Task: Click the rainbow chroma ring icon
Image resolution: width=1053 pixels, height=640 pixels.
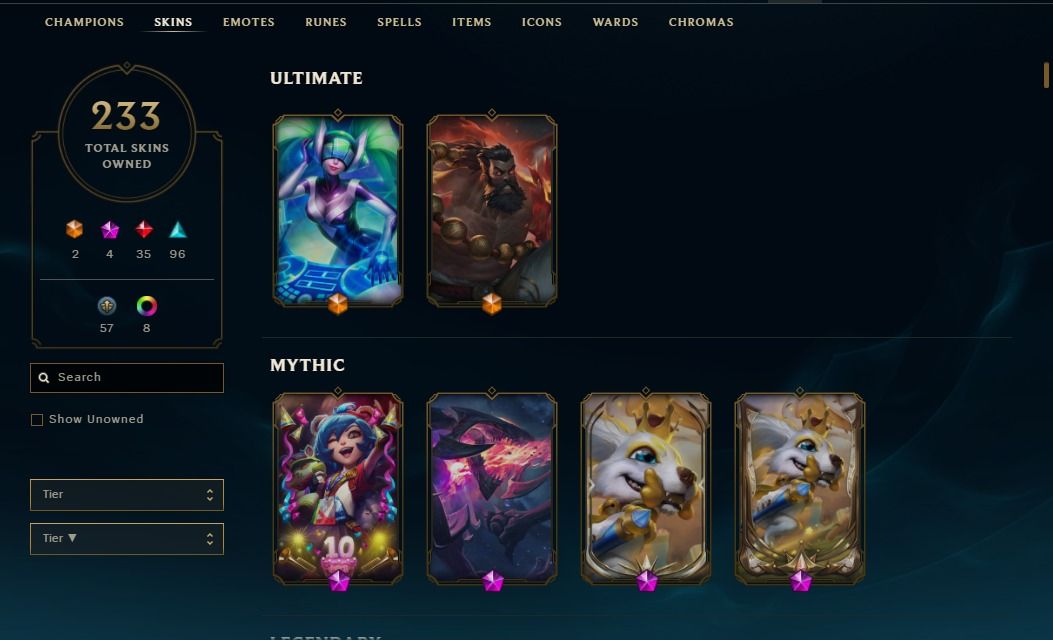Action: click(146, 306)
